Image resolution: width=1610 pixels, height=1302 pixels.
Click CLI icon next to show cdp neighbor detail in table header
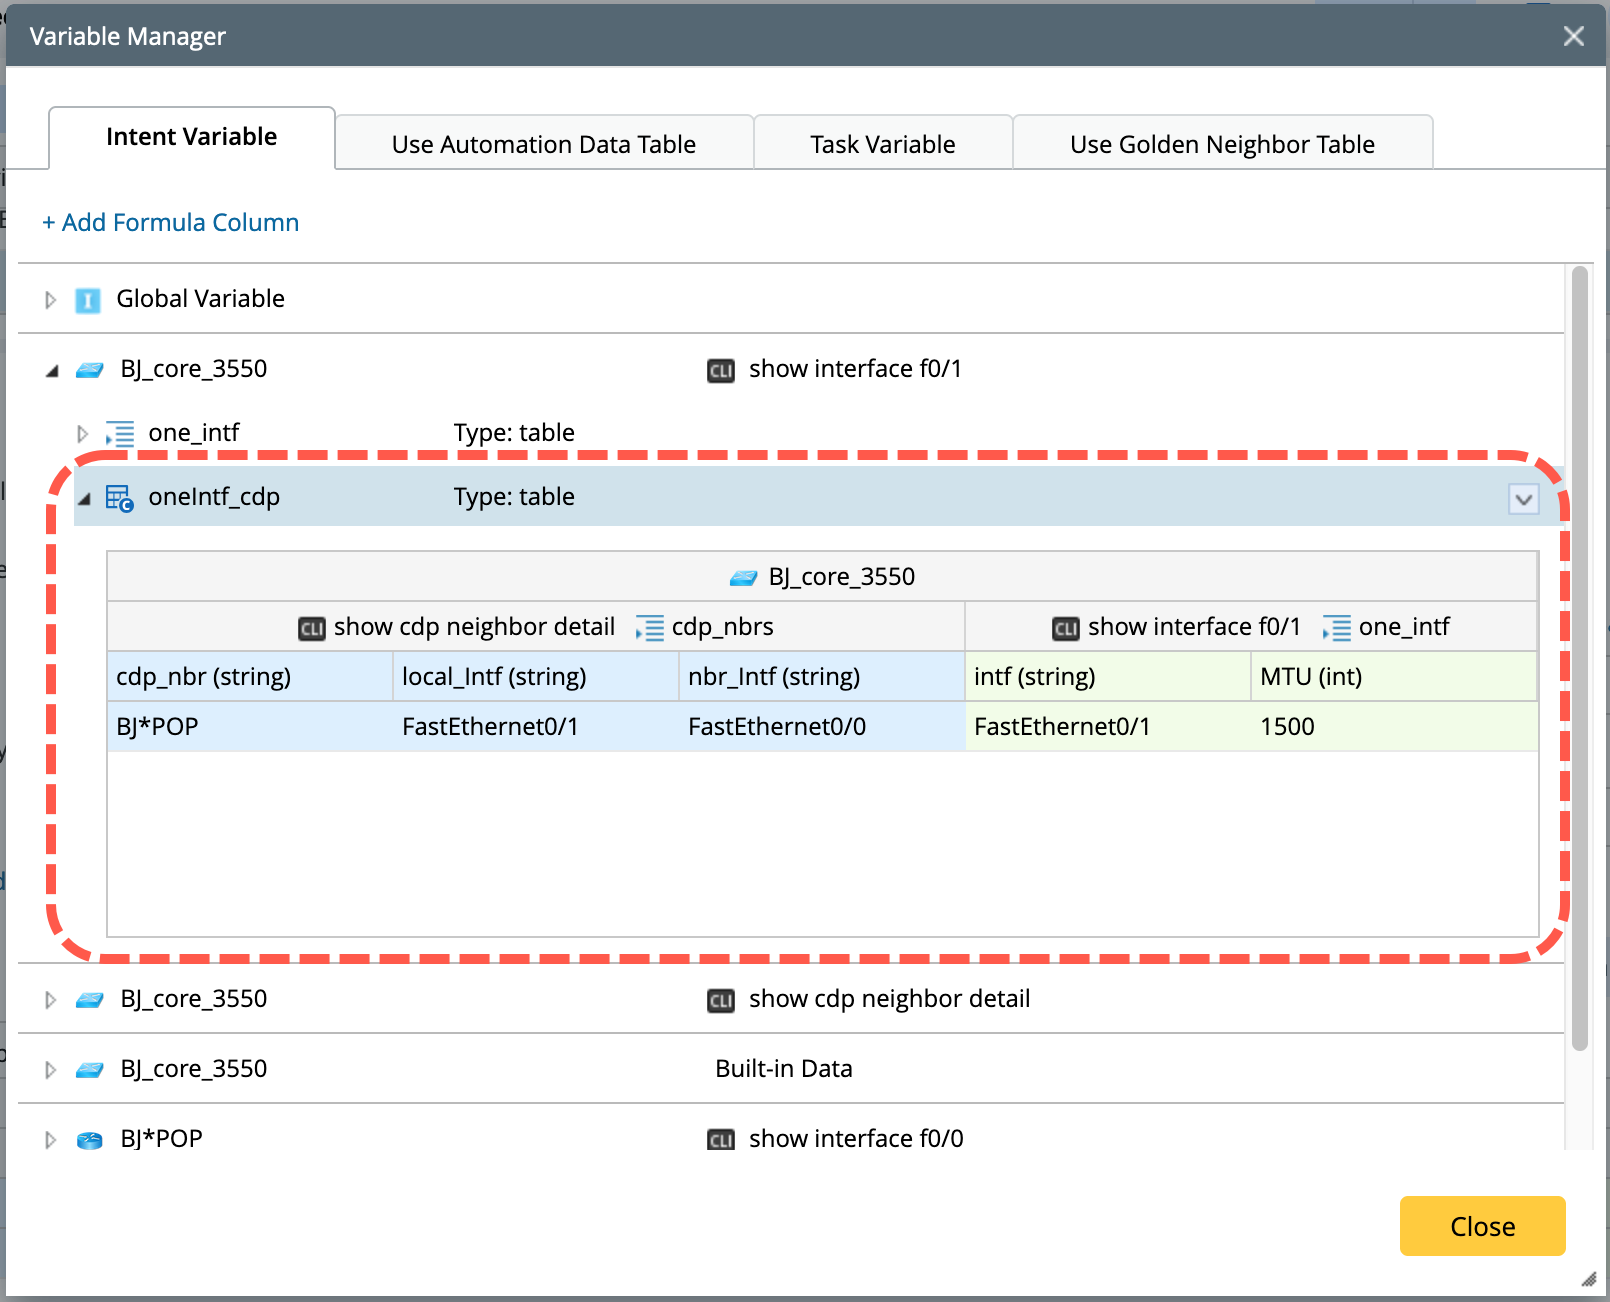312,628
